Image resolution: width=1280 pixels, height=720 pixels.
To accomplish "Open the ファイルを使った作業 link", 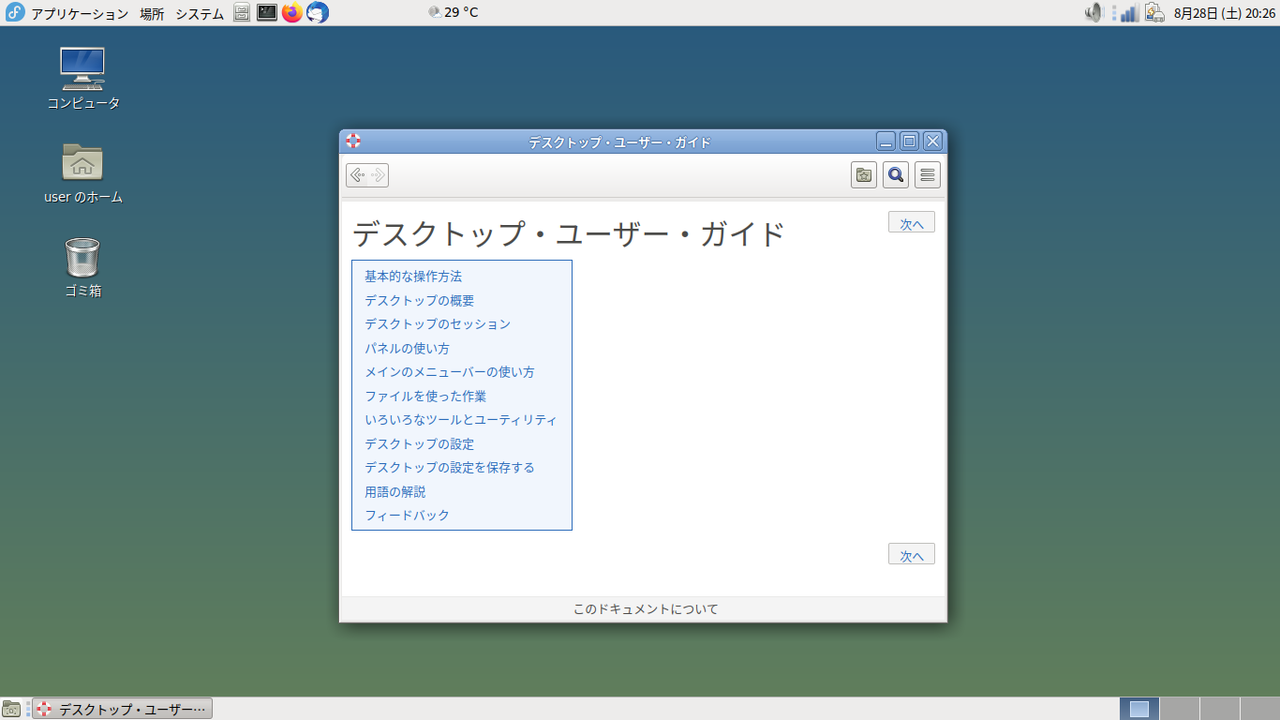I will pyautogui.click(x=425, y=396).
